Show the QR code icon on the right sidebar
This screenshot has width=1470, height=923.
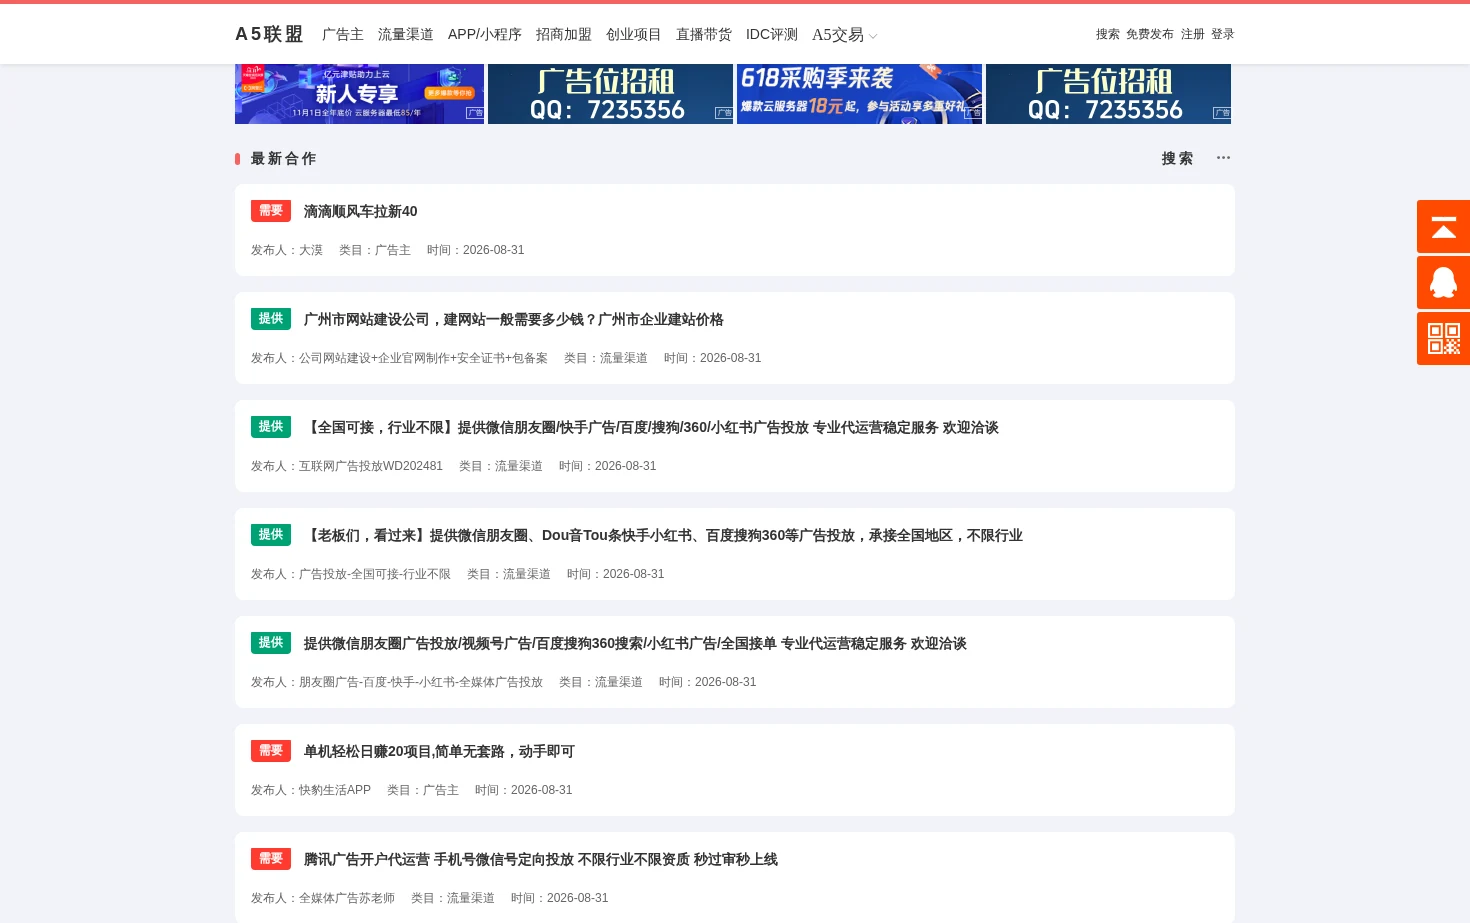(1443, 338)
